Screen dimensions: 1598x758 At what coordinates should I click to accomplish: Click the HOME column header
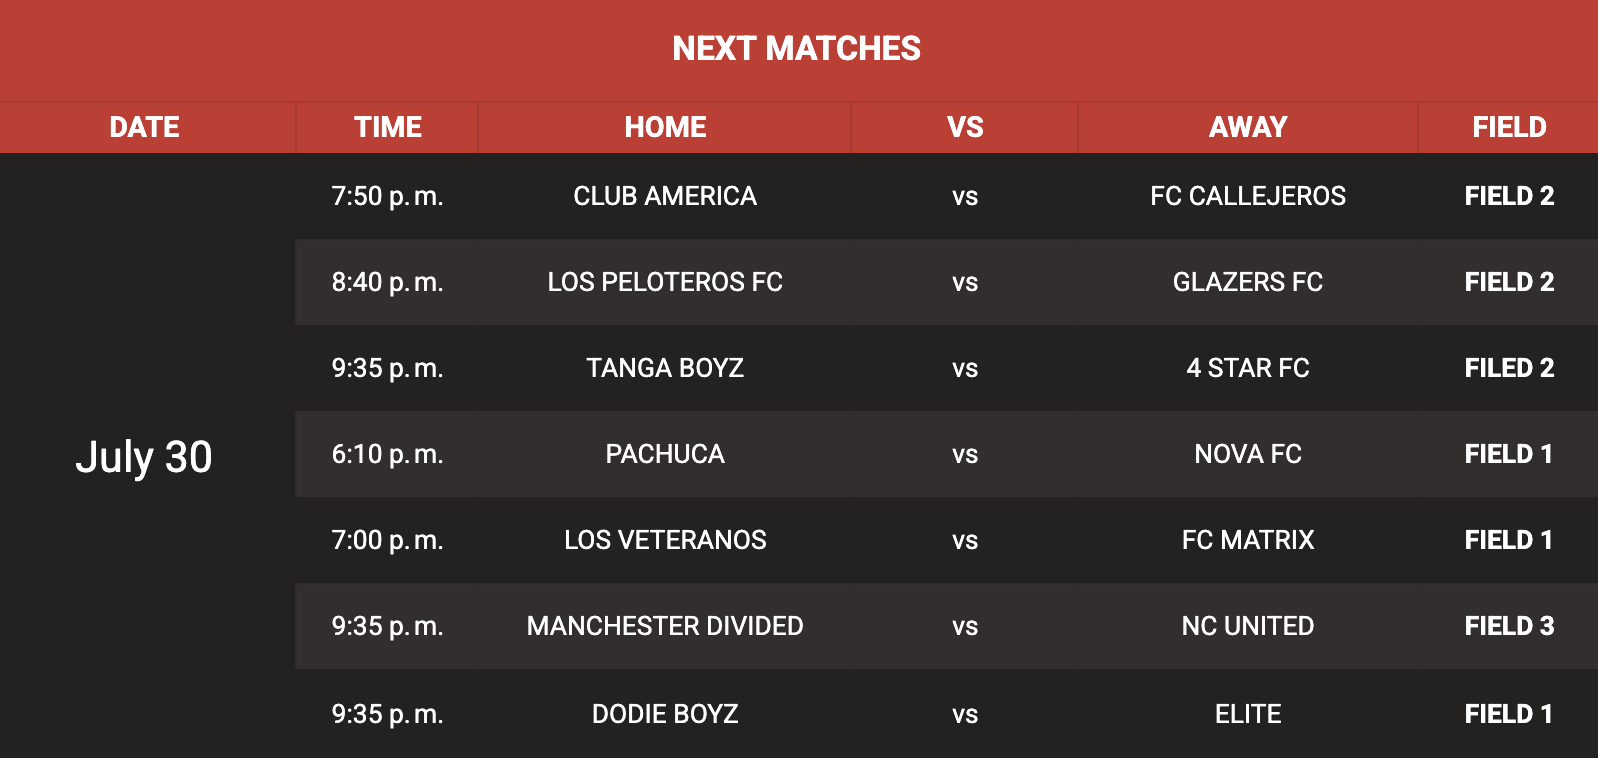(x=665, y=127)
